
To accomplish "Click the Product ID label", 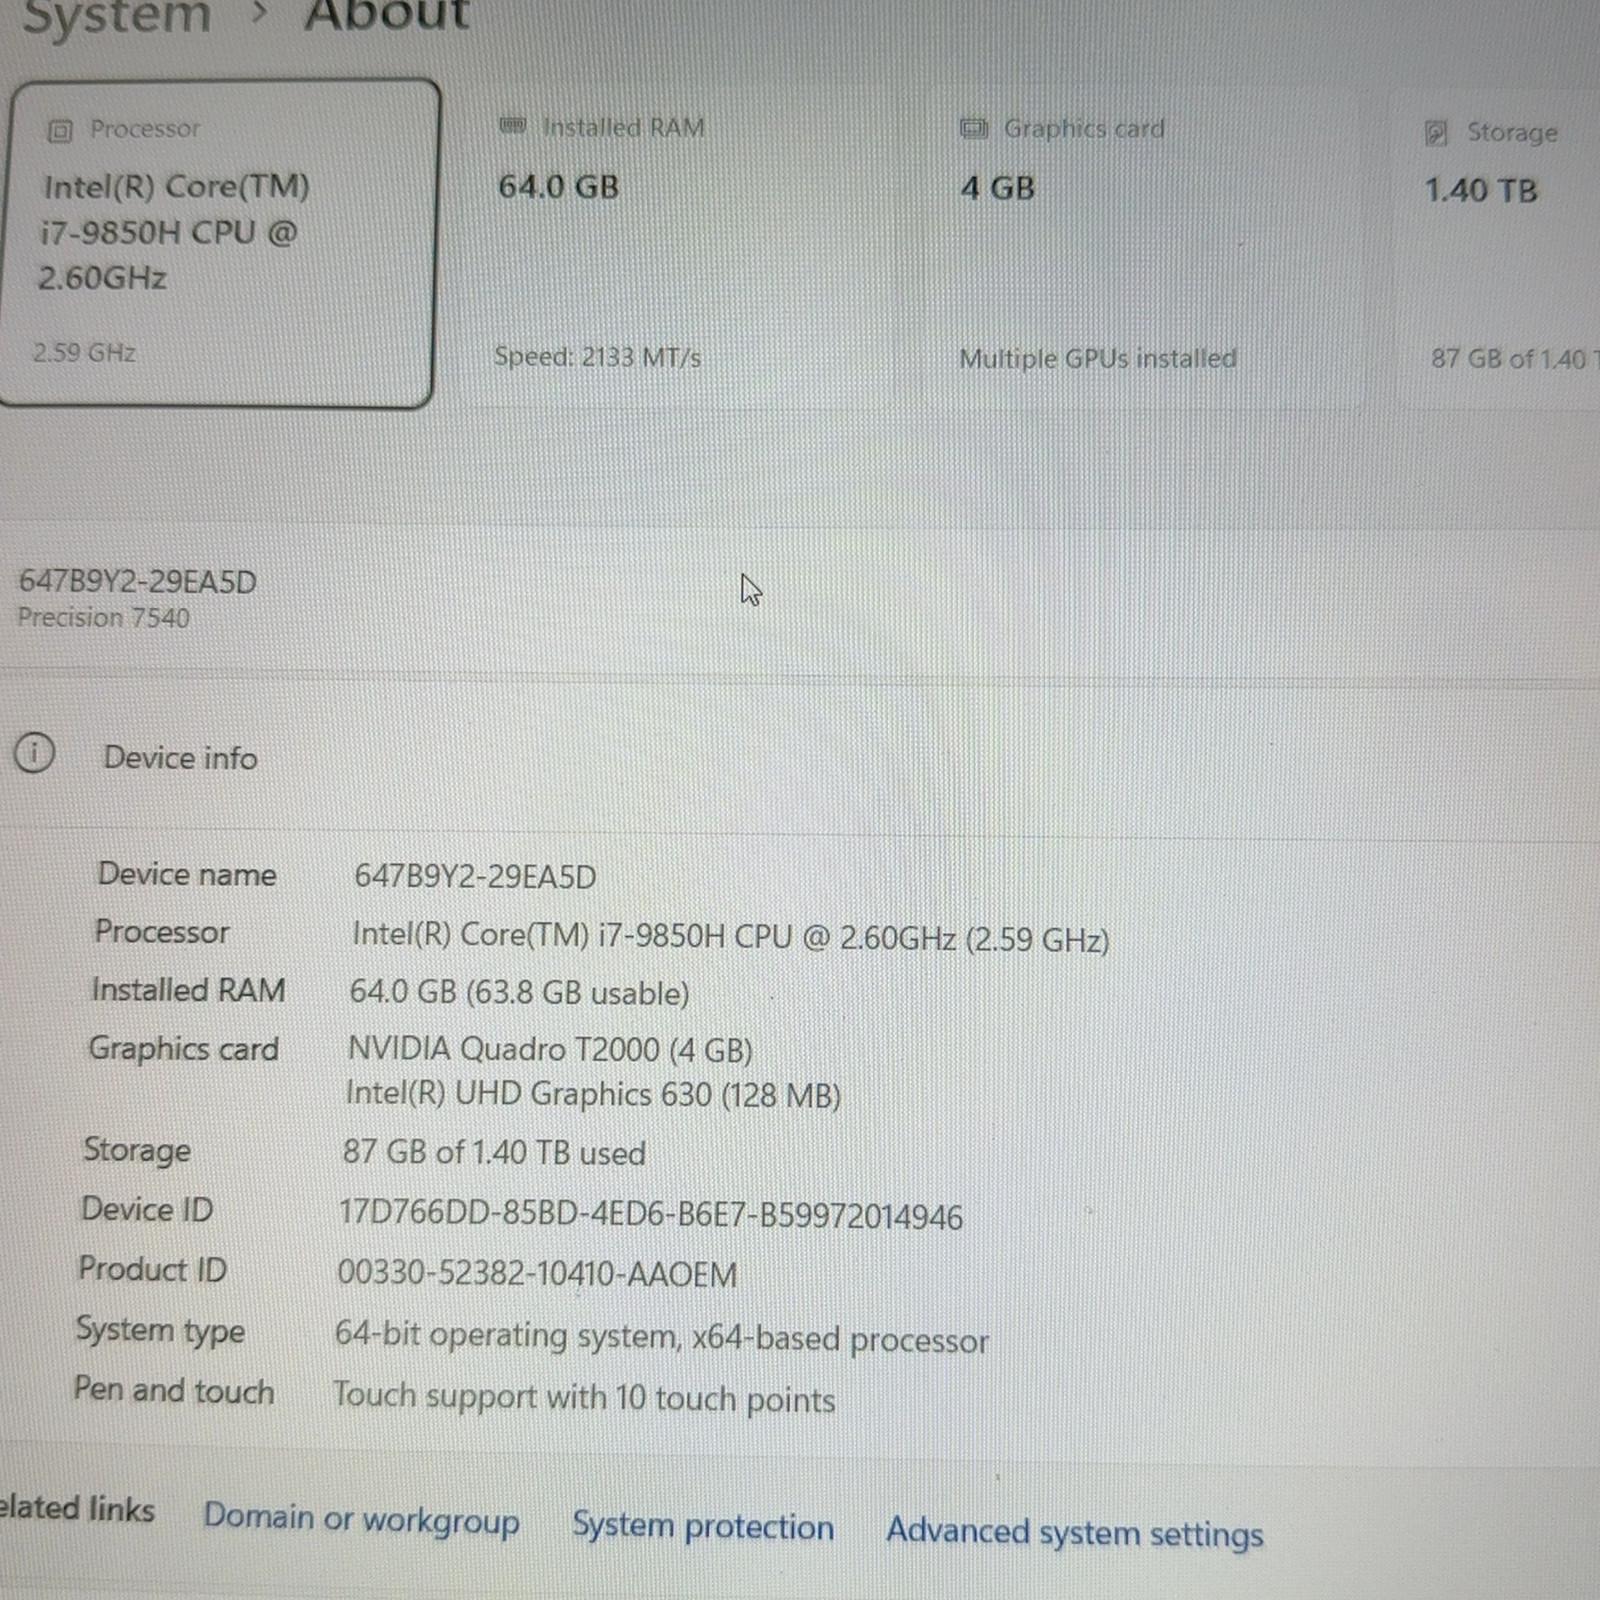I will tap(153, 1269).
